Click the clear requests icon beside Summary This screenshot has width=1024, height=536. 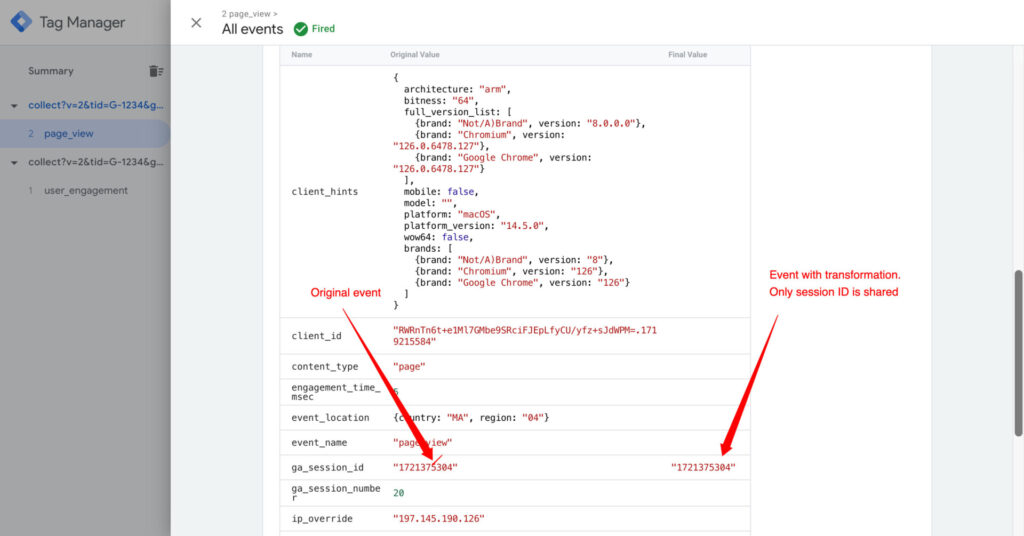coord(155,71)
